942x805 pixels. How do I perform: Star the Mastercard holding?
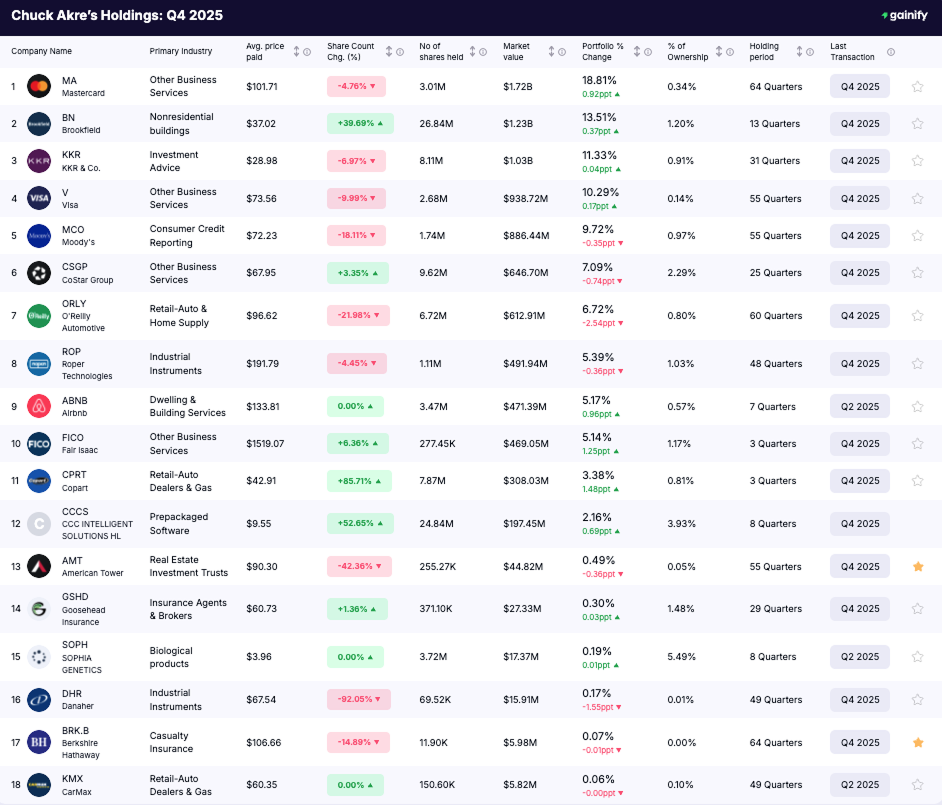917,86
